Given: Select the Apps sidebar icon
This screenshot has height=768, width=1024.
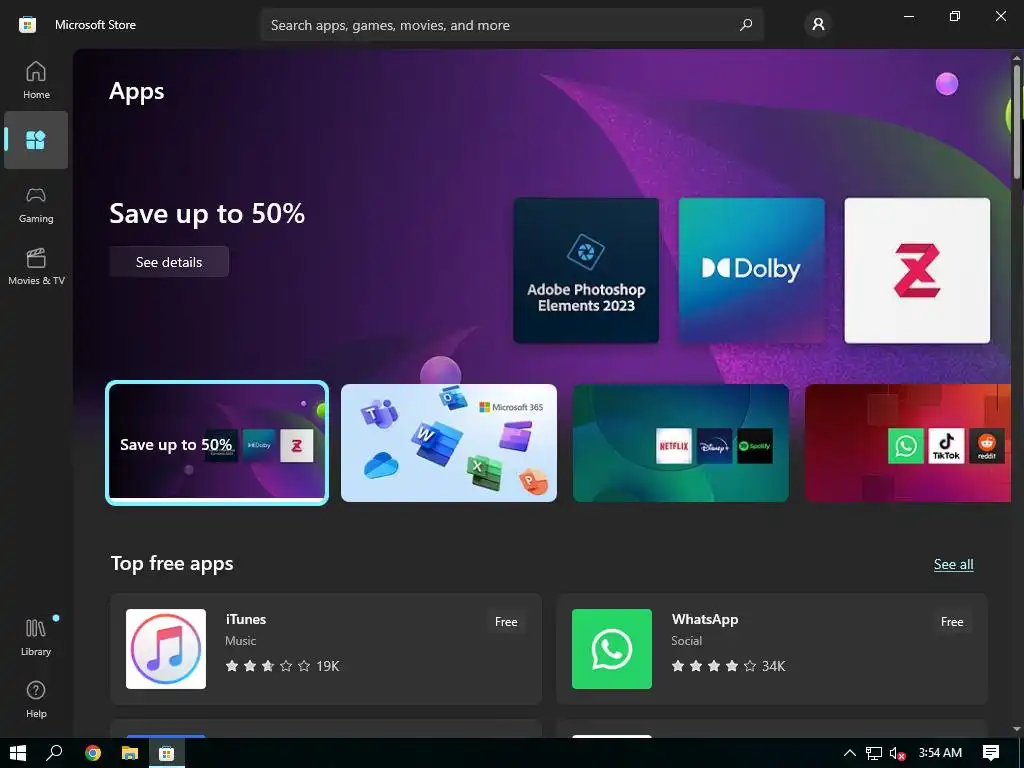Looking at the screenshot, I should tap(36, 140).
